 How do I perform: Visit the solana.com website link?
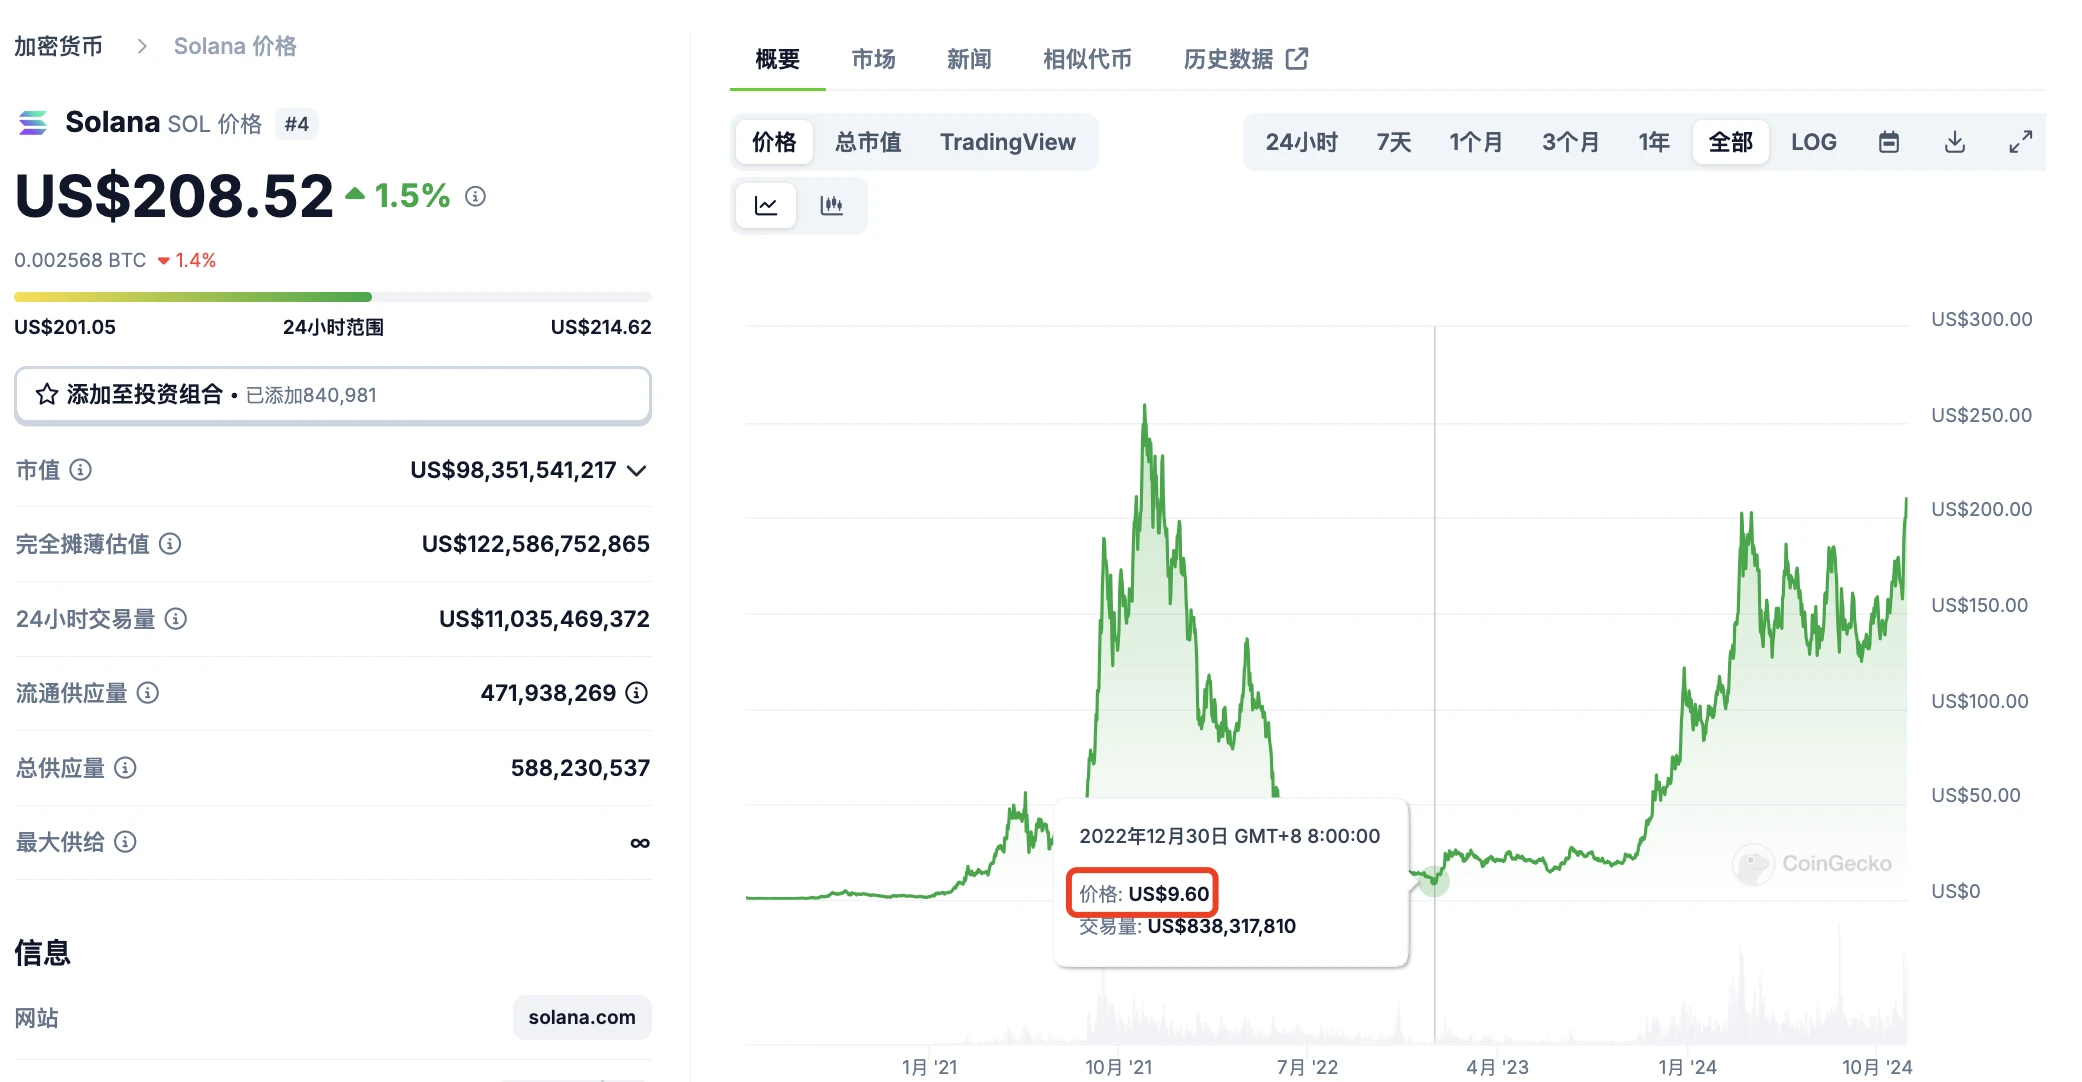582,1017
